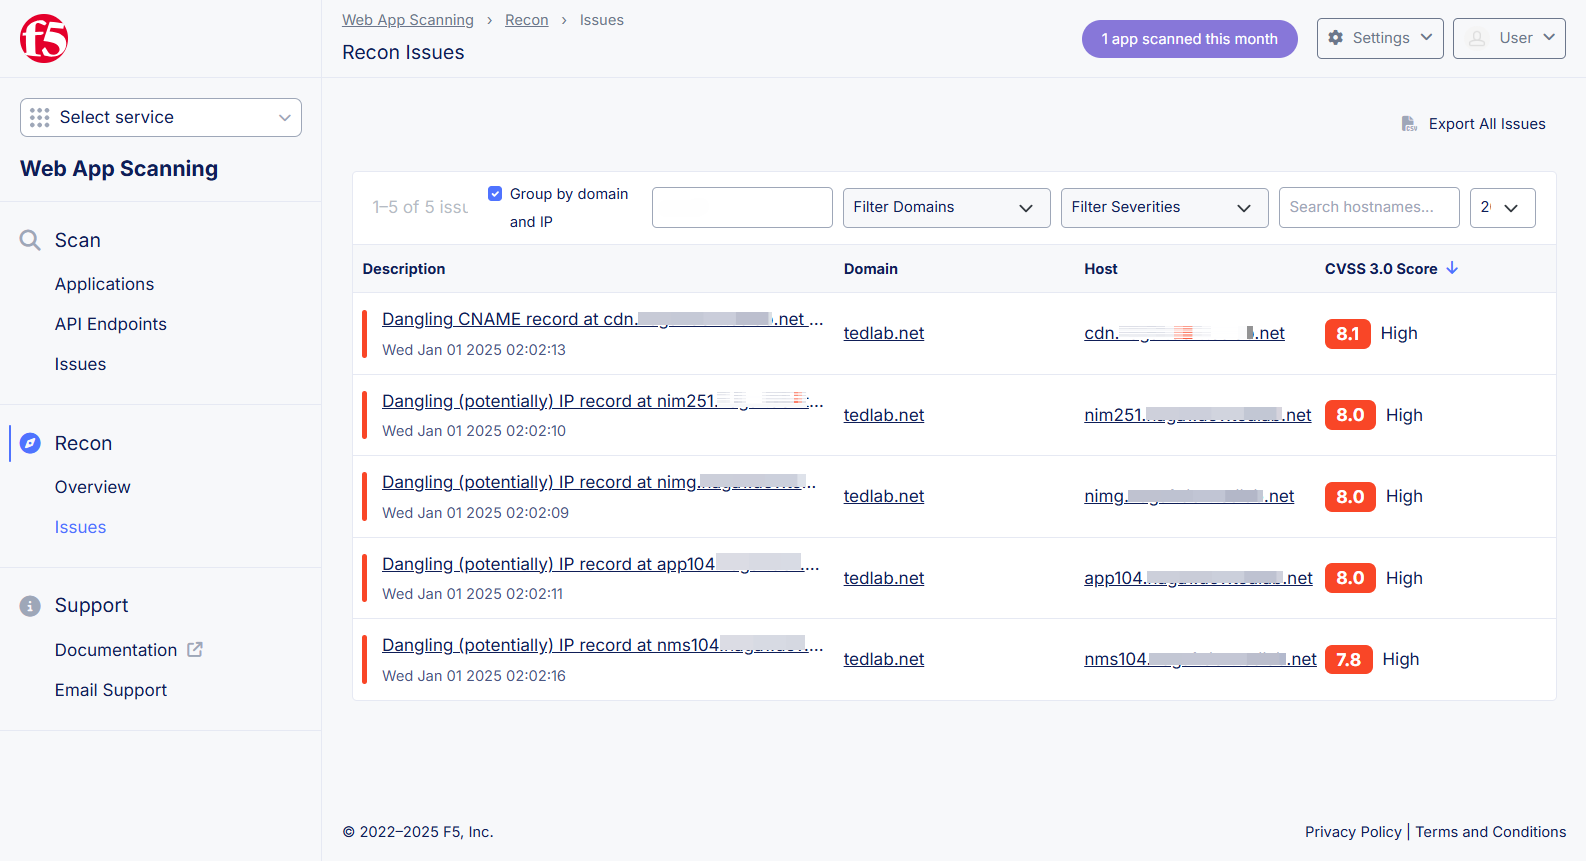
Task: Click the Privacy Policy link
Action: 1353,832
